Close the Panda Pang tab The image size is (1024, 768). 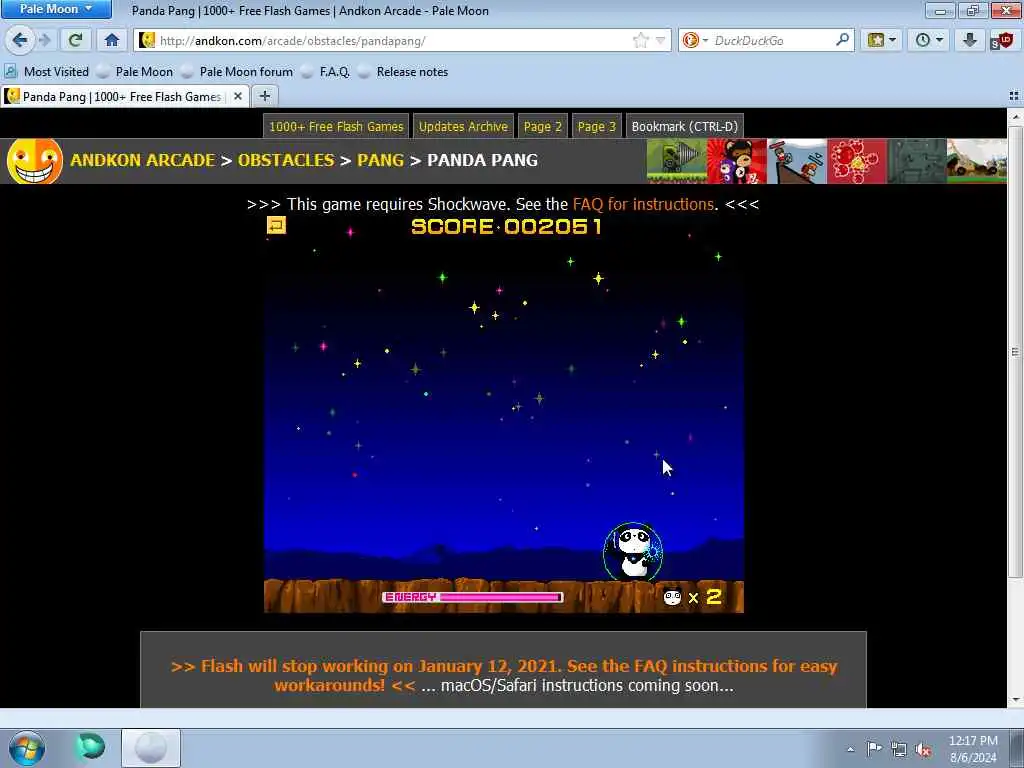238,96
